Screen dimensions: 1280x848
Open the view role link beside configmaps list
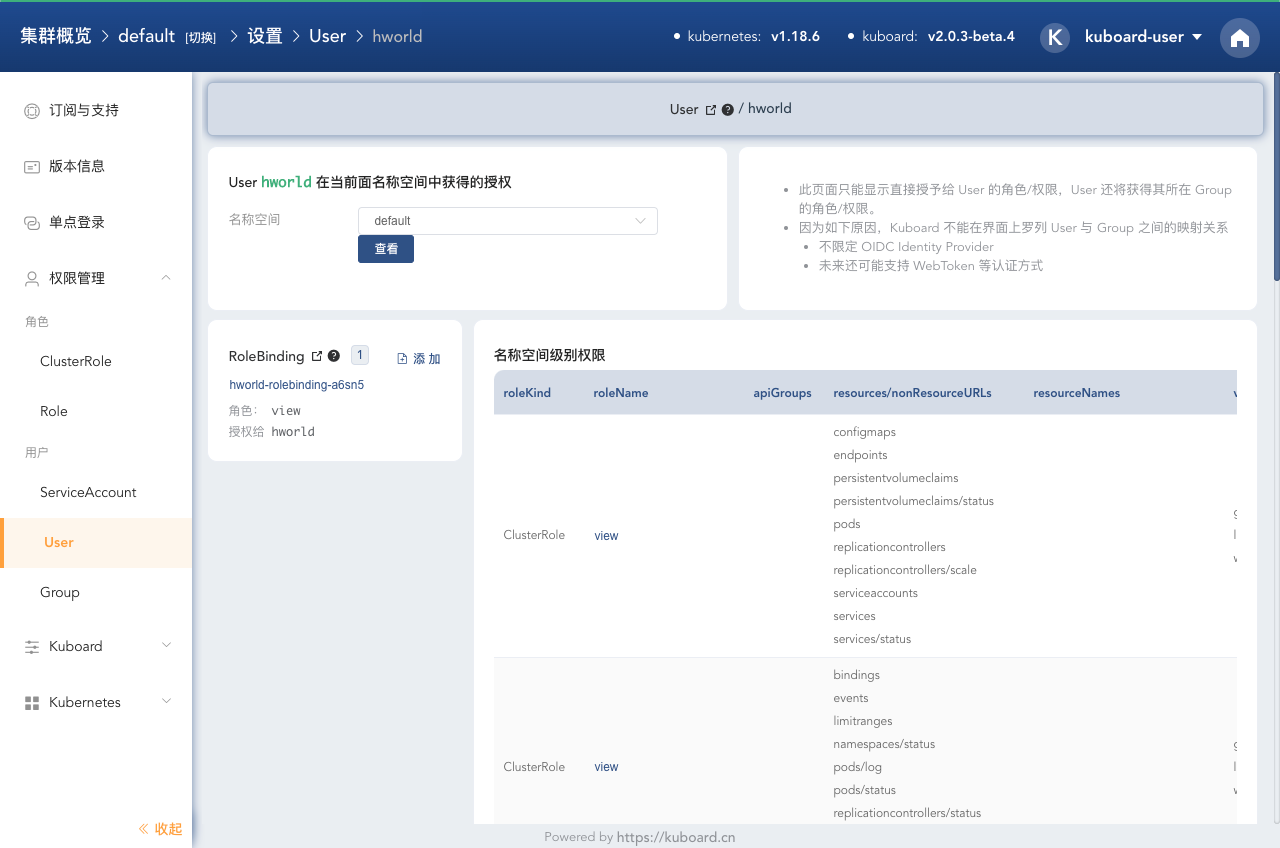pyautogui.click(x=606, y=536)
